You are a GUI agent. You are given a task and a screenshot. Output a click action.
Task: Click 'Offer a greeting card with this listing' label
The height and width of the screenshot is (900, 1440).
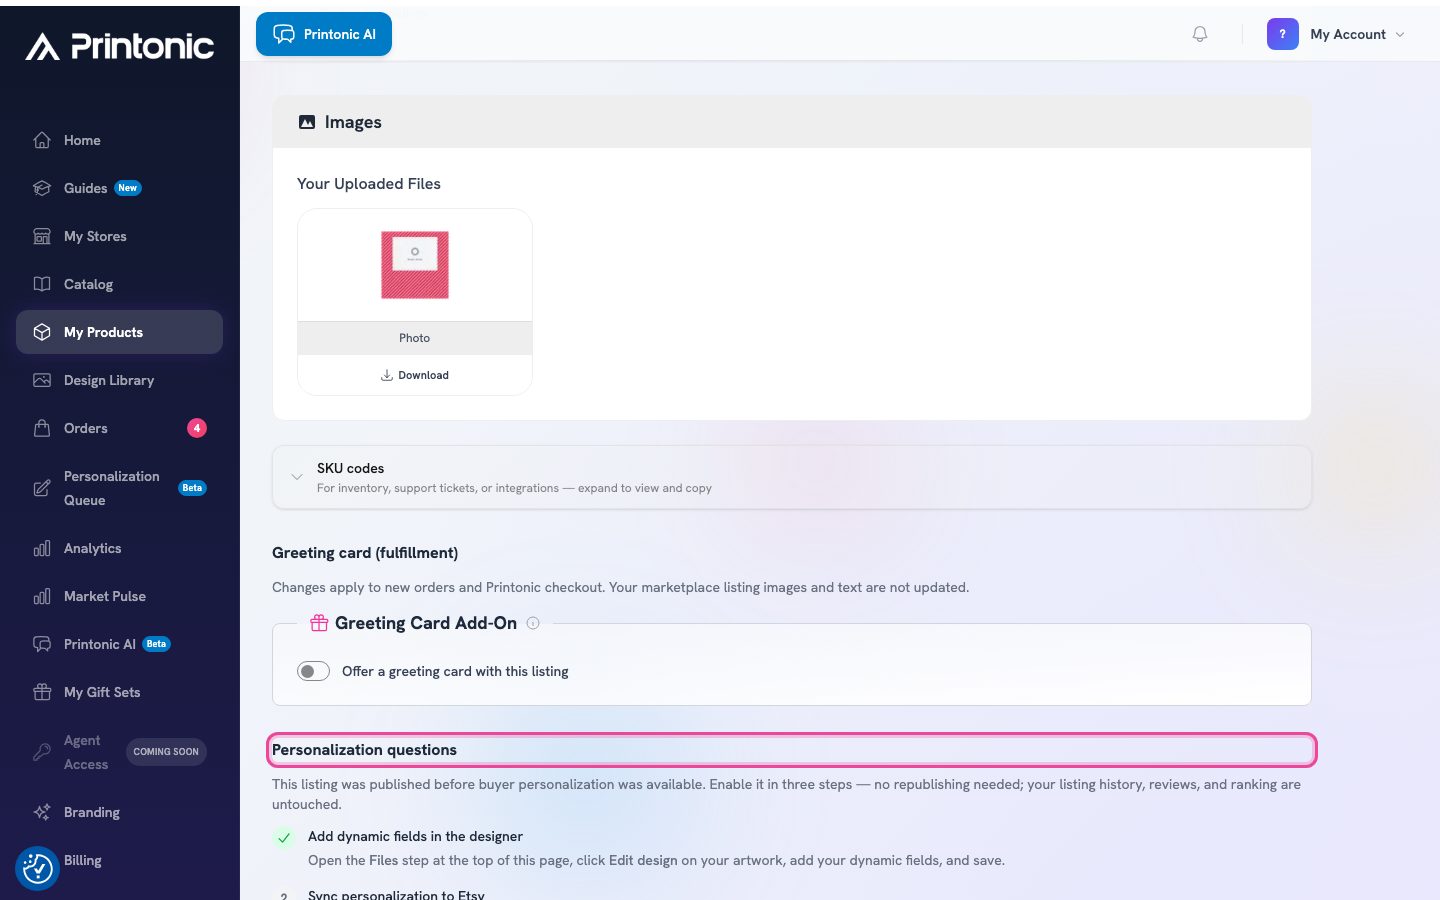(x=455, y=671)
